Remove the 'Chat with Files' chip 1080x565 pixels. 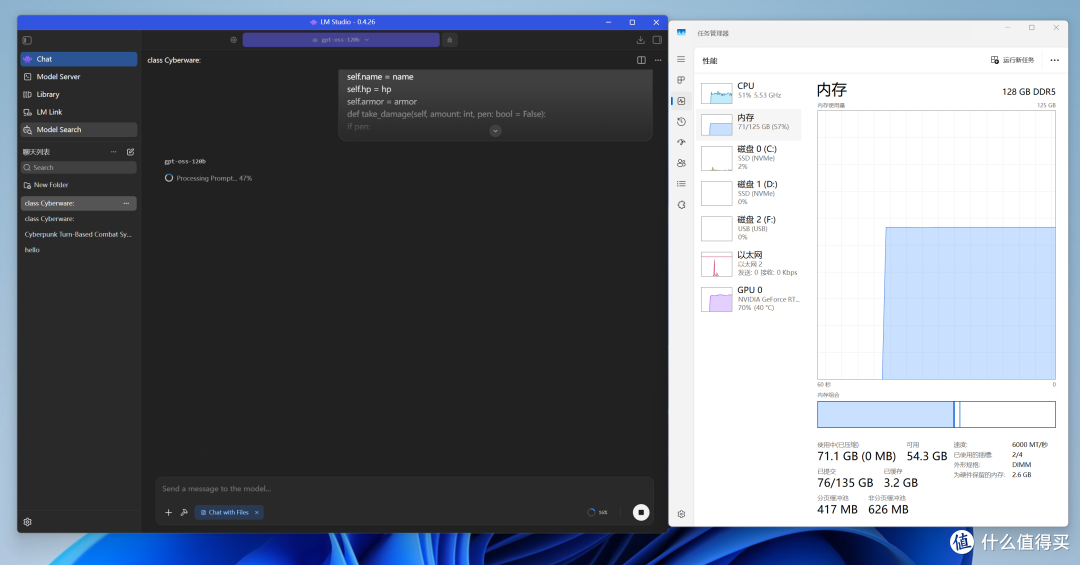click(257, 512)
